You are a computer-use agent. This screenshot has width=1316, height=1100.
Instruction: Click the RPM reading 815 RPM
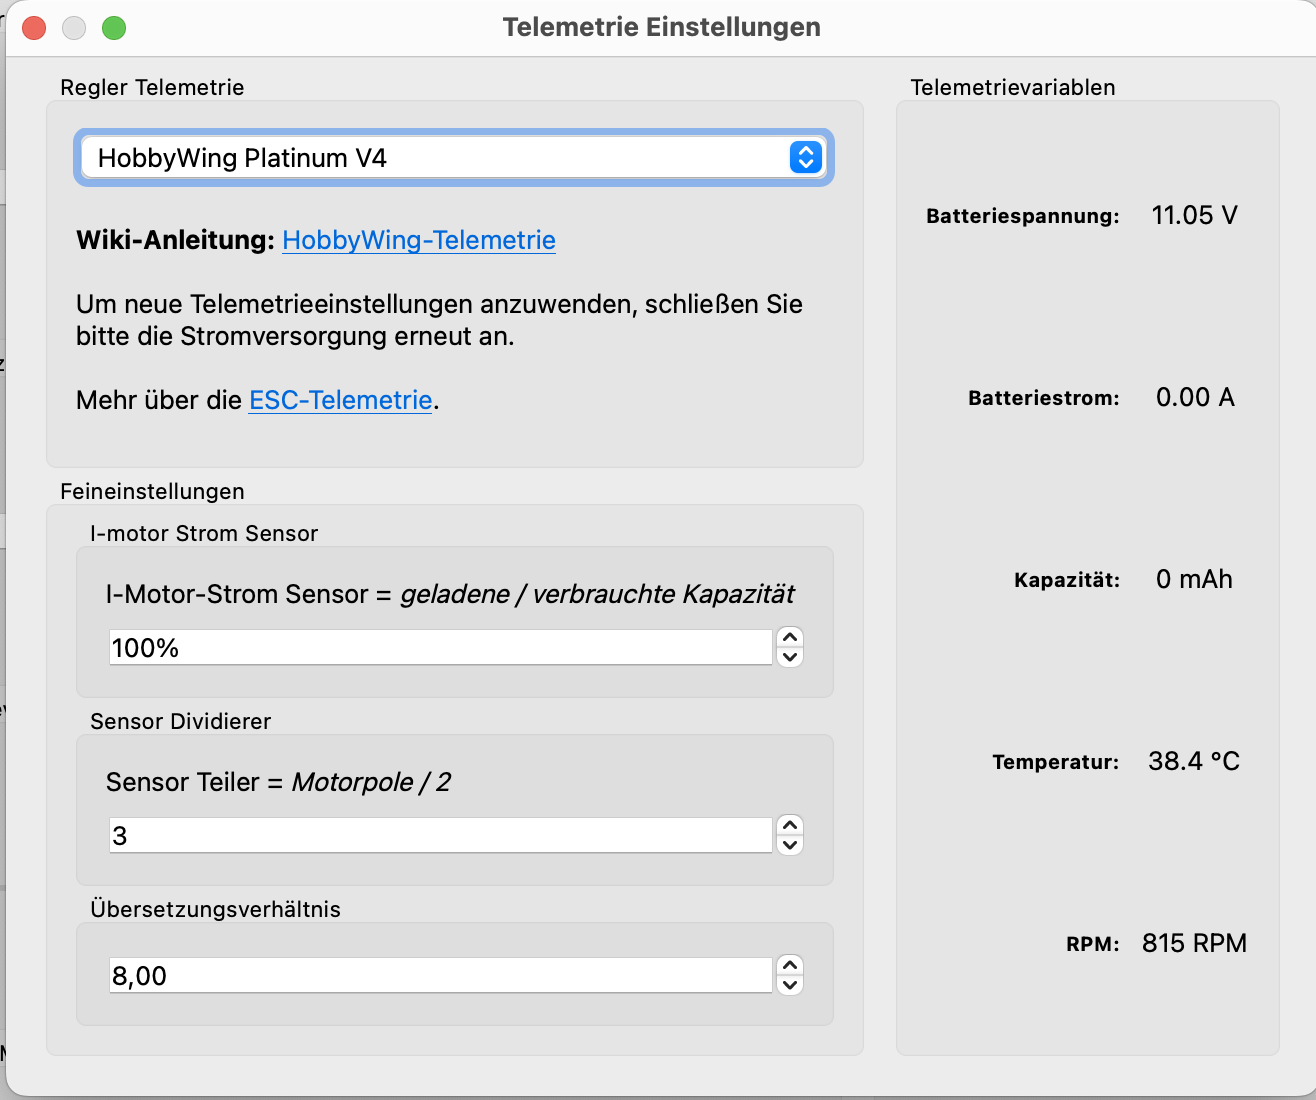pyautogui.click(x=1194, y=943)
